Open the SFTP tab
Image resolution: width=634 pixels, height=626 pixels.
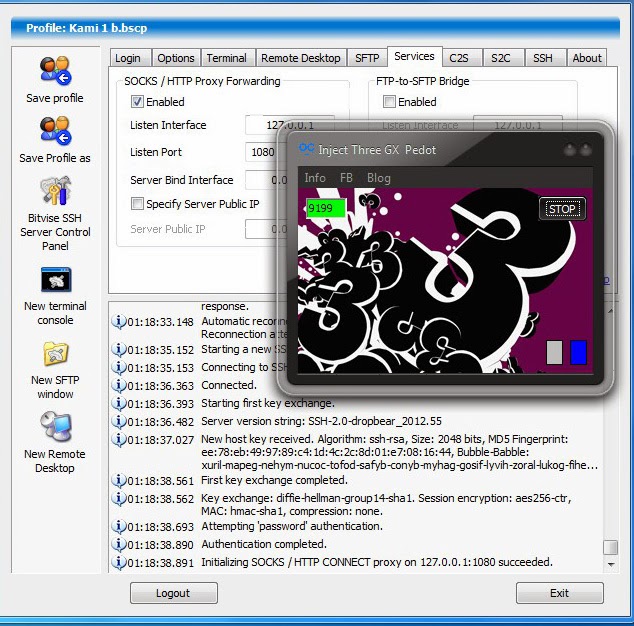[367, 58]
